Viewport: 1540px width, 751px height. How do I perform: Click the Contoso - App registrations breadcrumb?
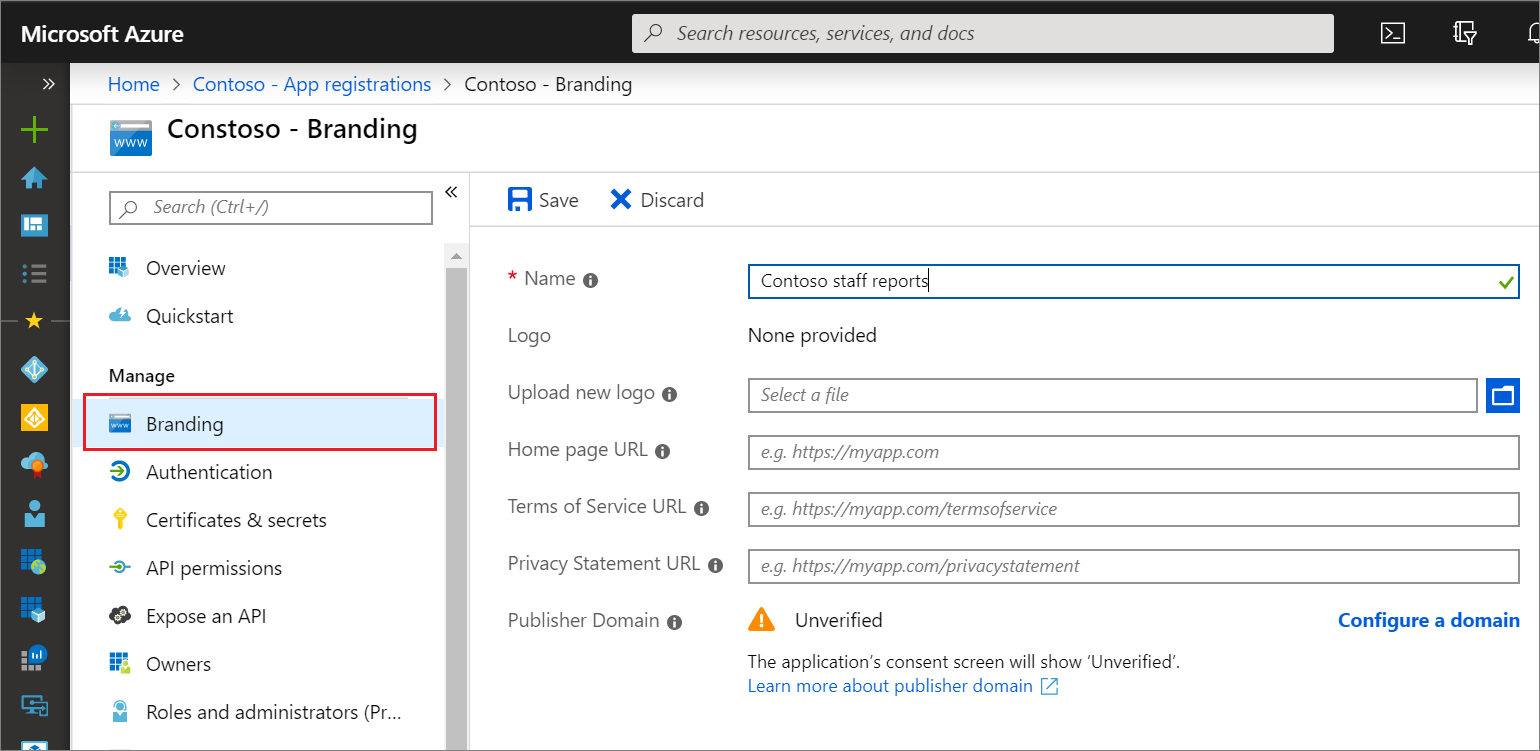click(x=312, y=84)
